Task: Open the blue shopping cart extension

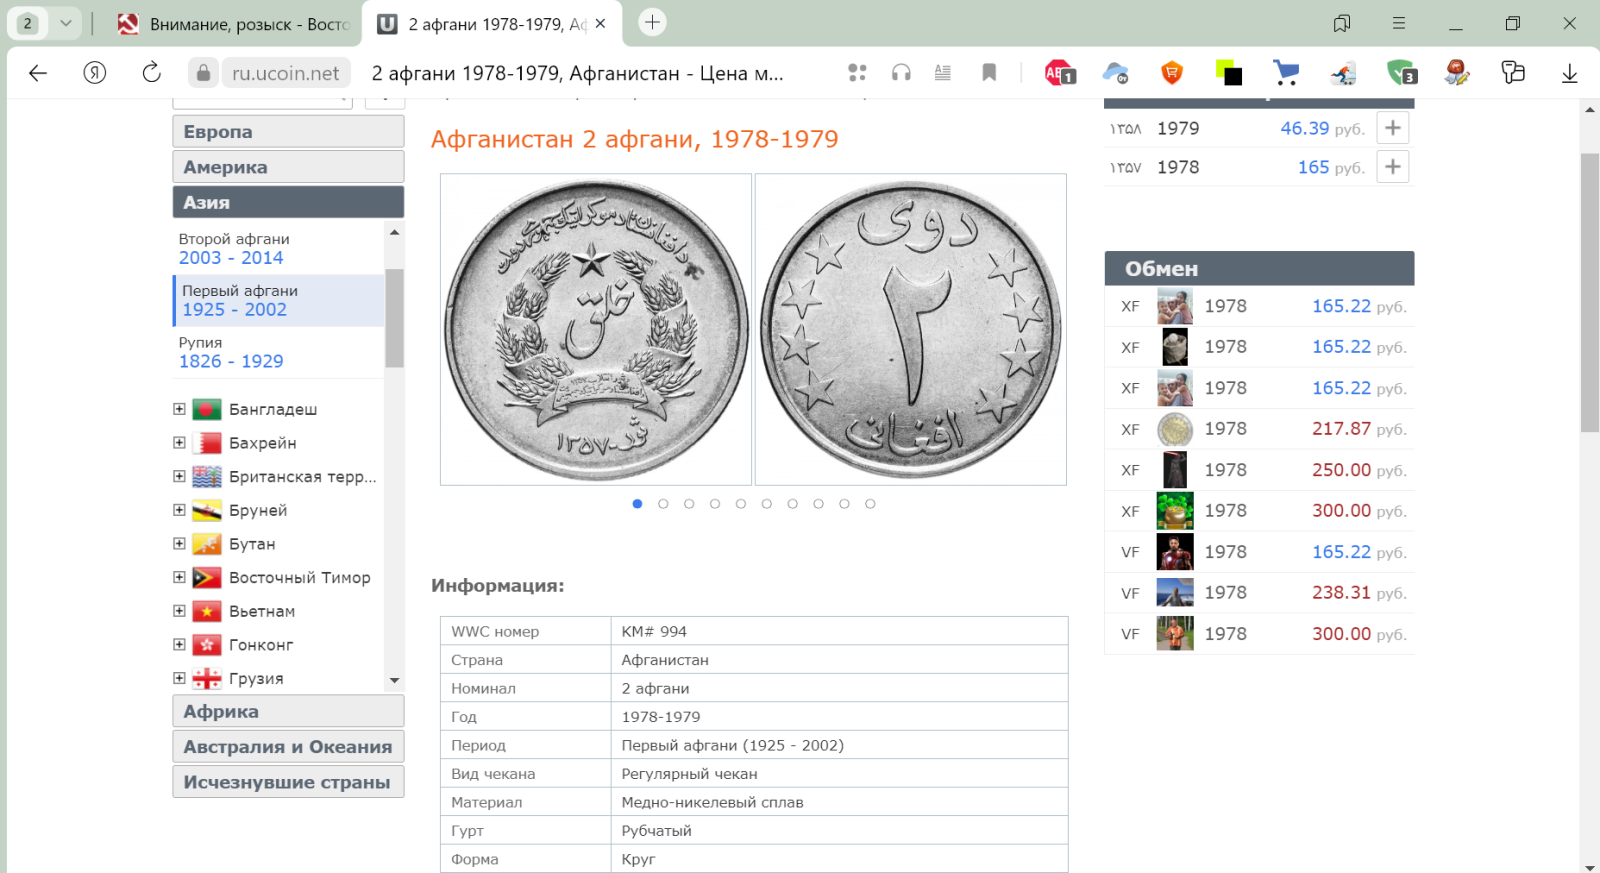Action: 1286,72
